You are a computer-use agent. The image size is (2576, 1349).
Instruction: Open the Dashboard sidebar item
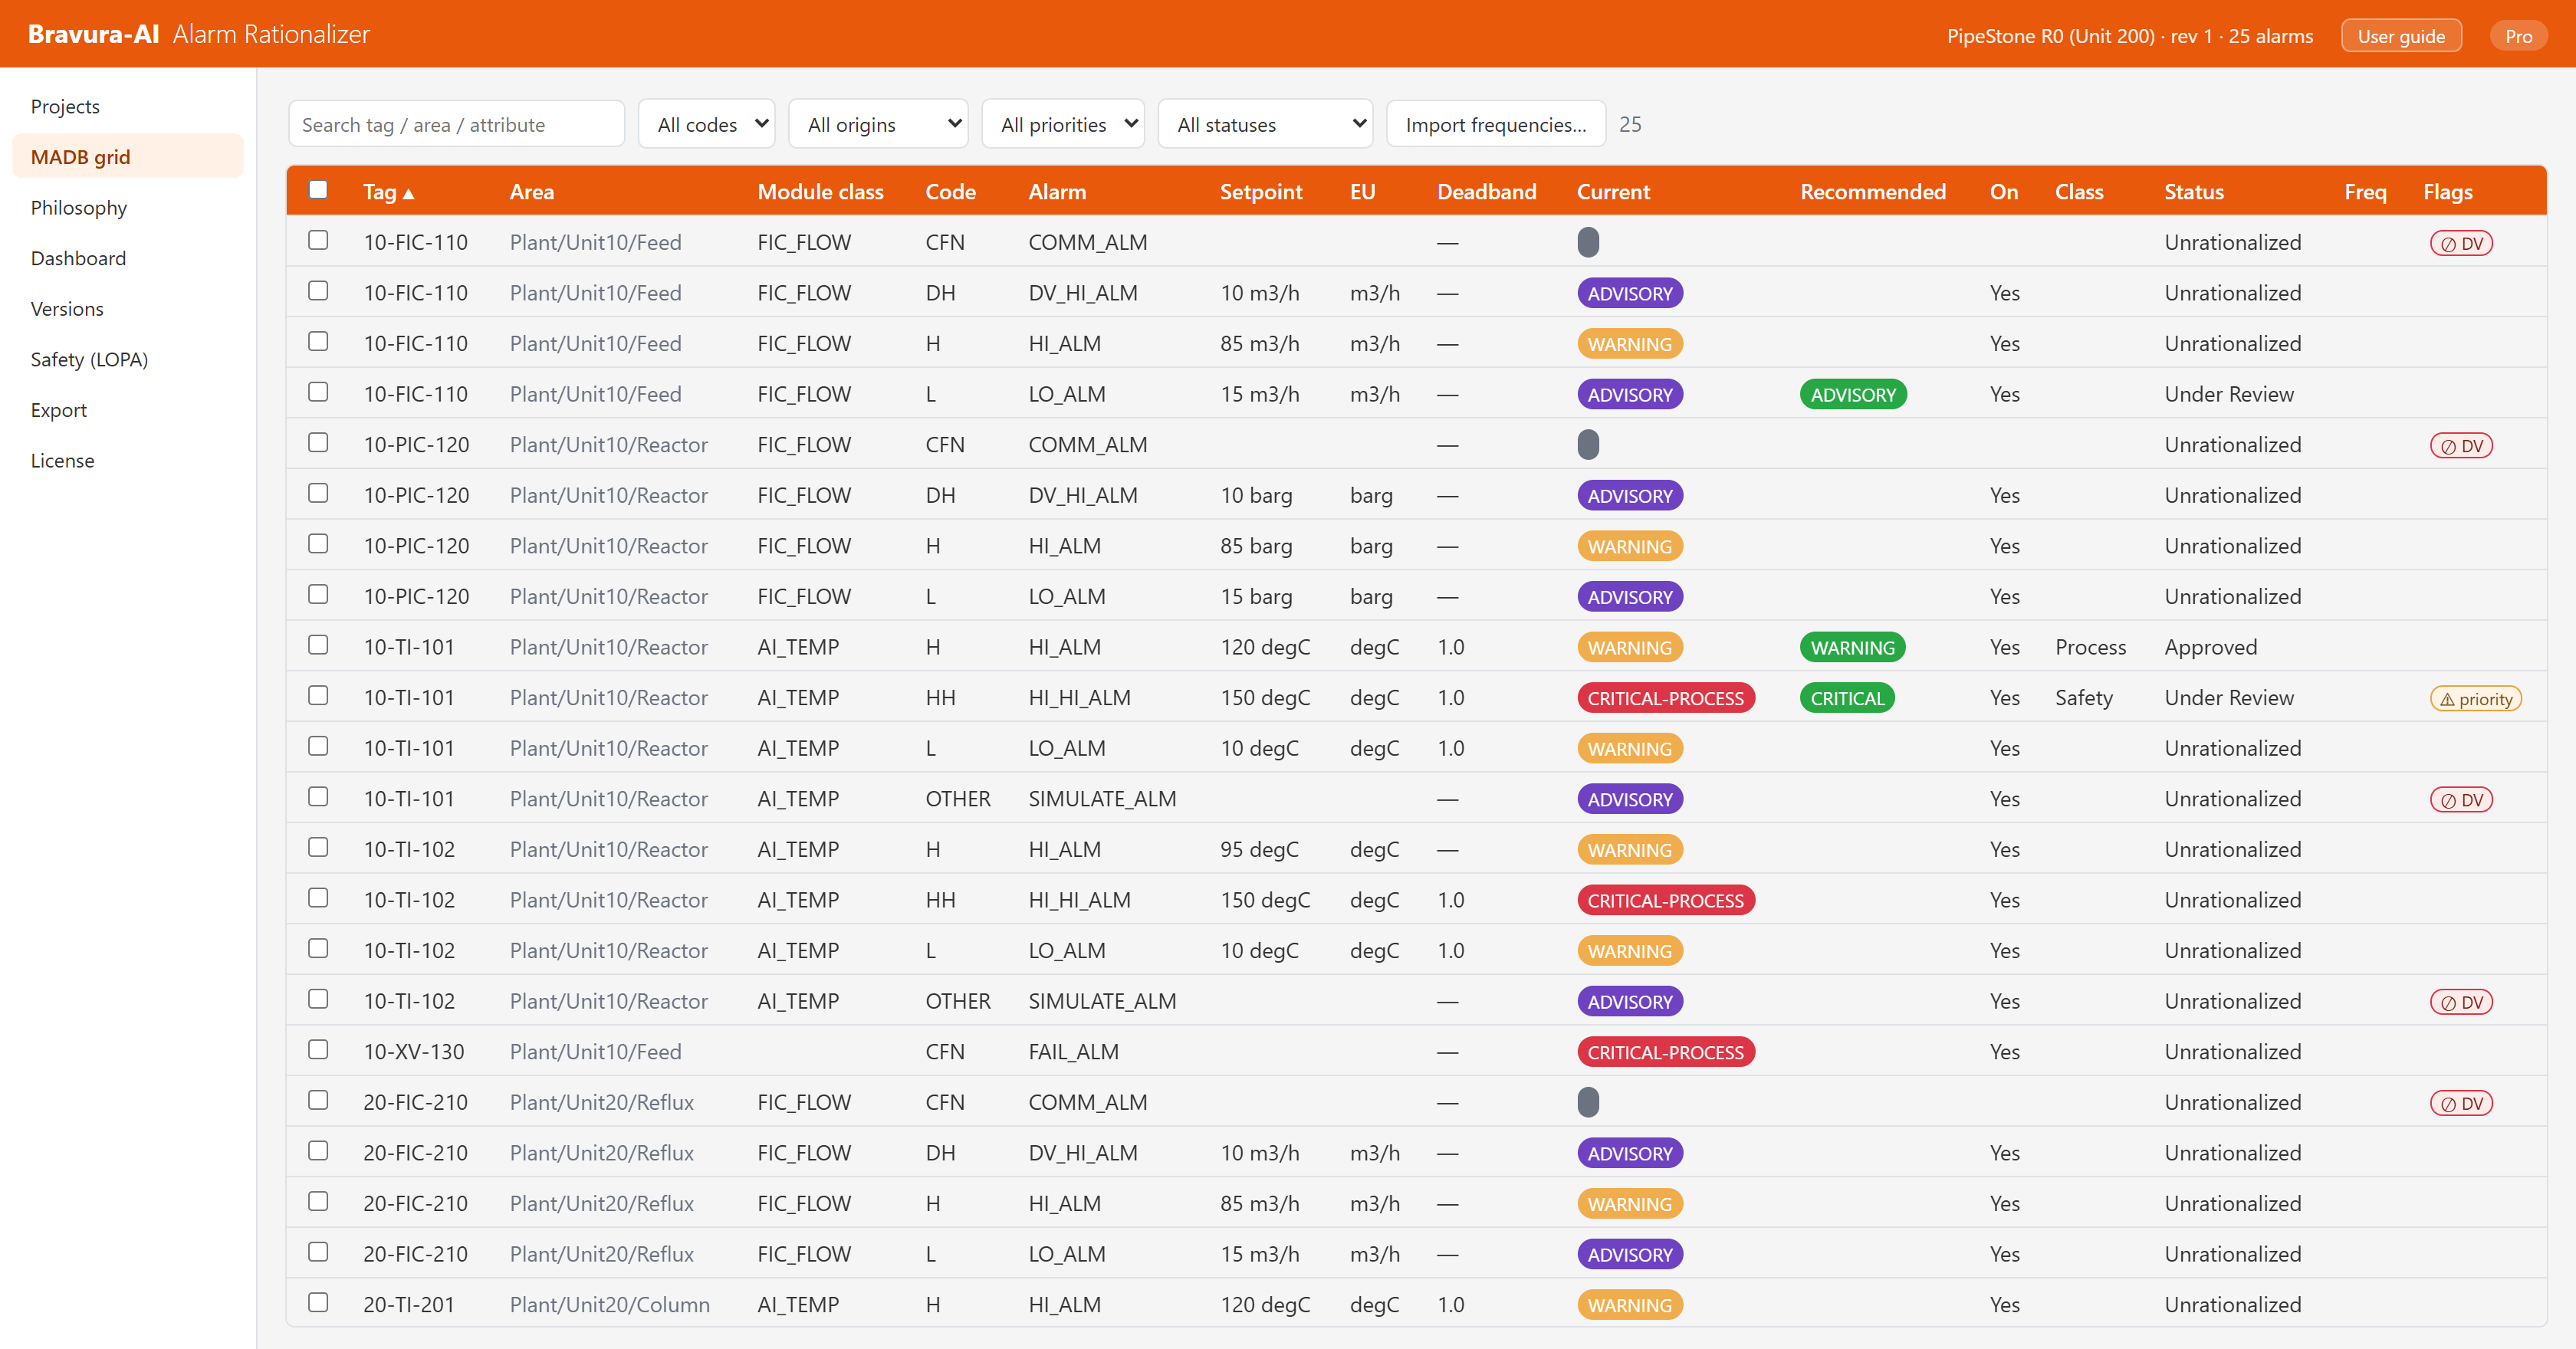128,258
